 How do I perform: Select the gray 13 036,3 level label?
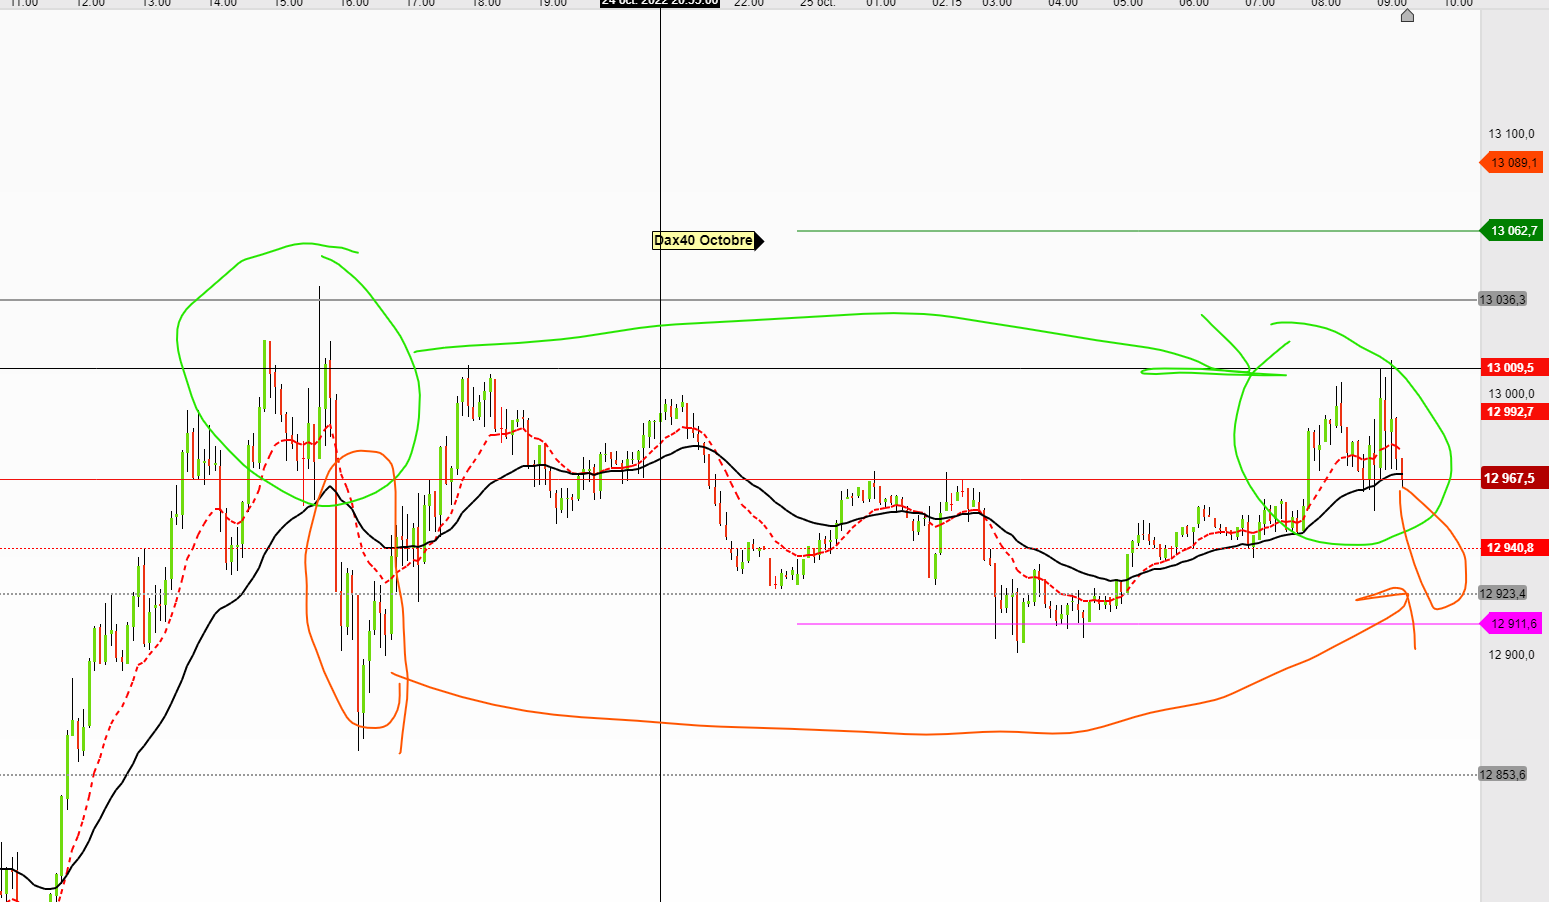coord(1502,299)
